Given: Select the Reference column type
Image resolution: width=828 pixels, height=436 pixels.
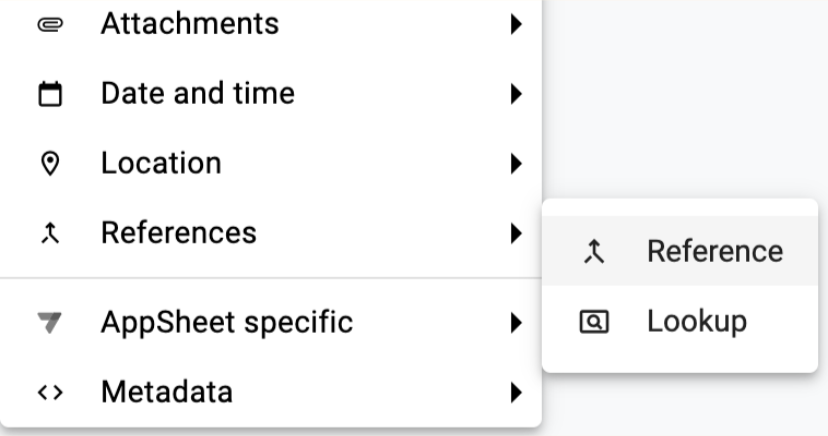Looking at the screenshot, I should pos(714,251).
